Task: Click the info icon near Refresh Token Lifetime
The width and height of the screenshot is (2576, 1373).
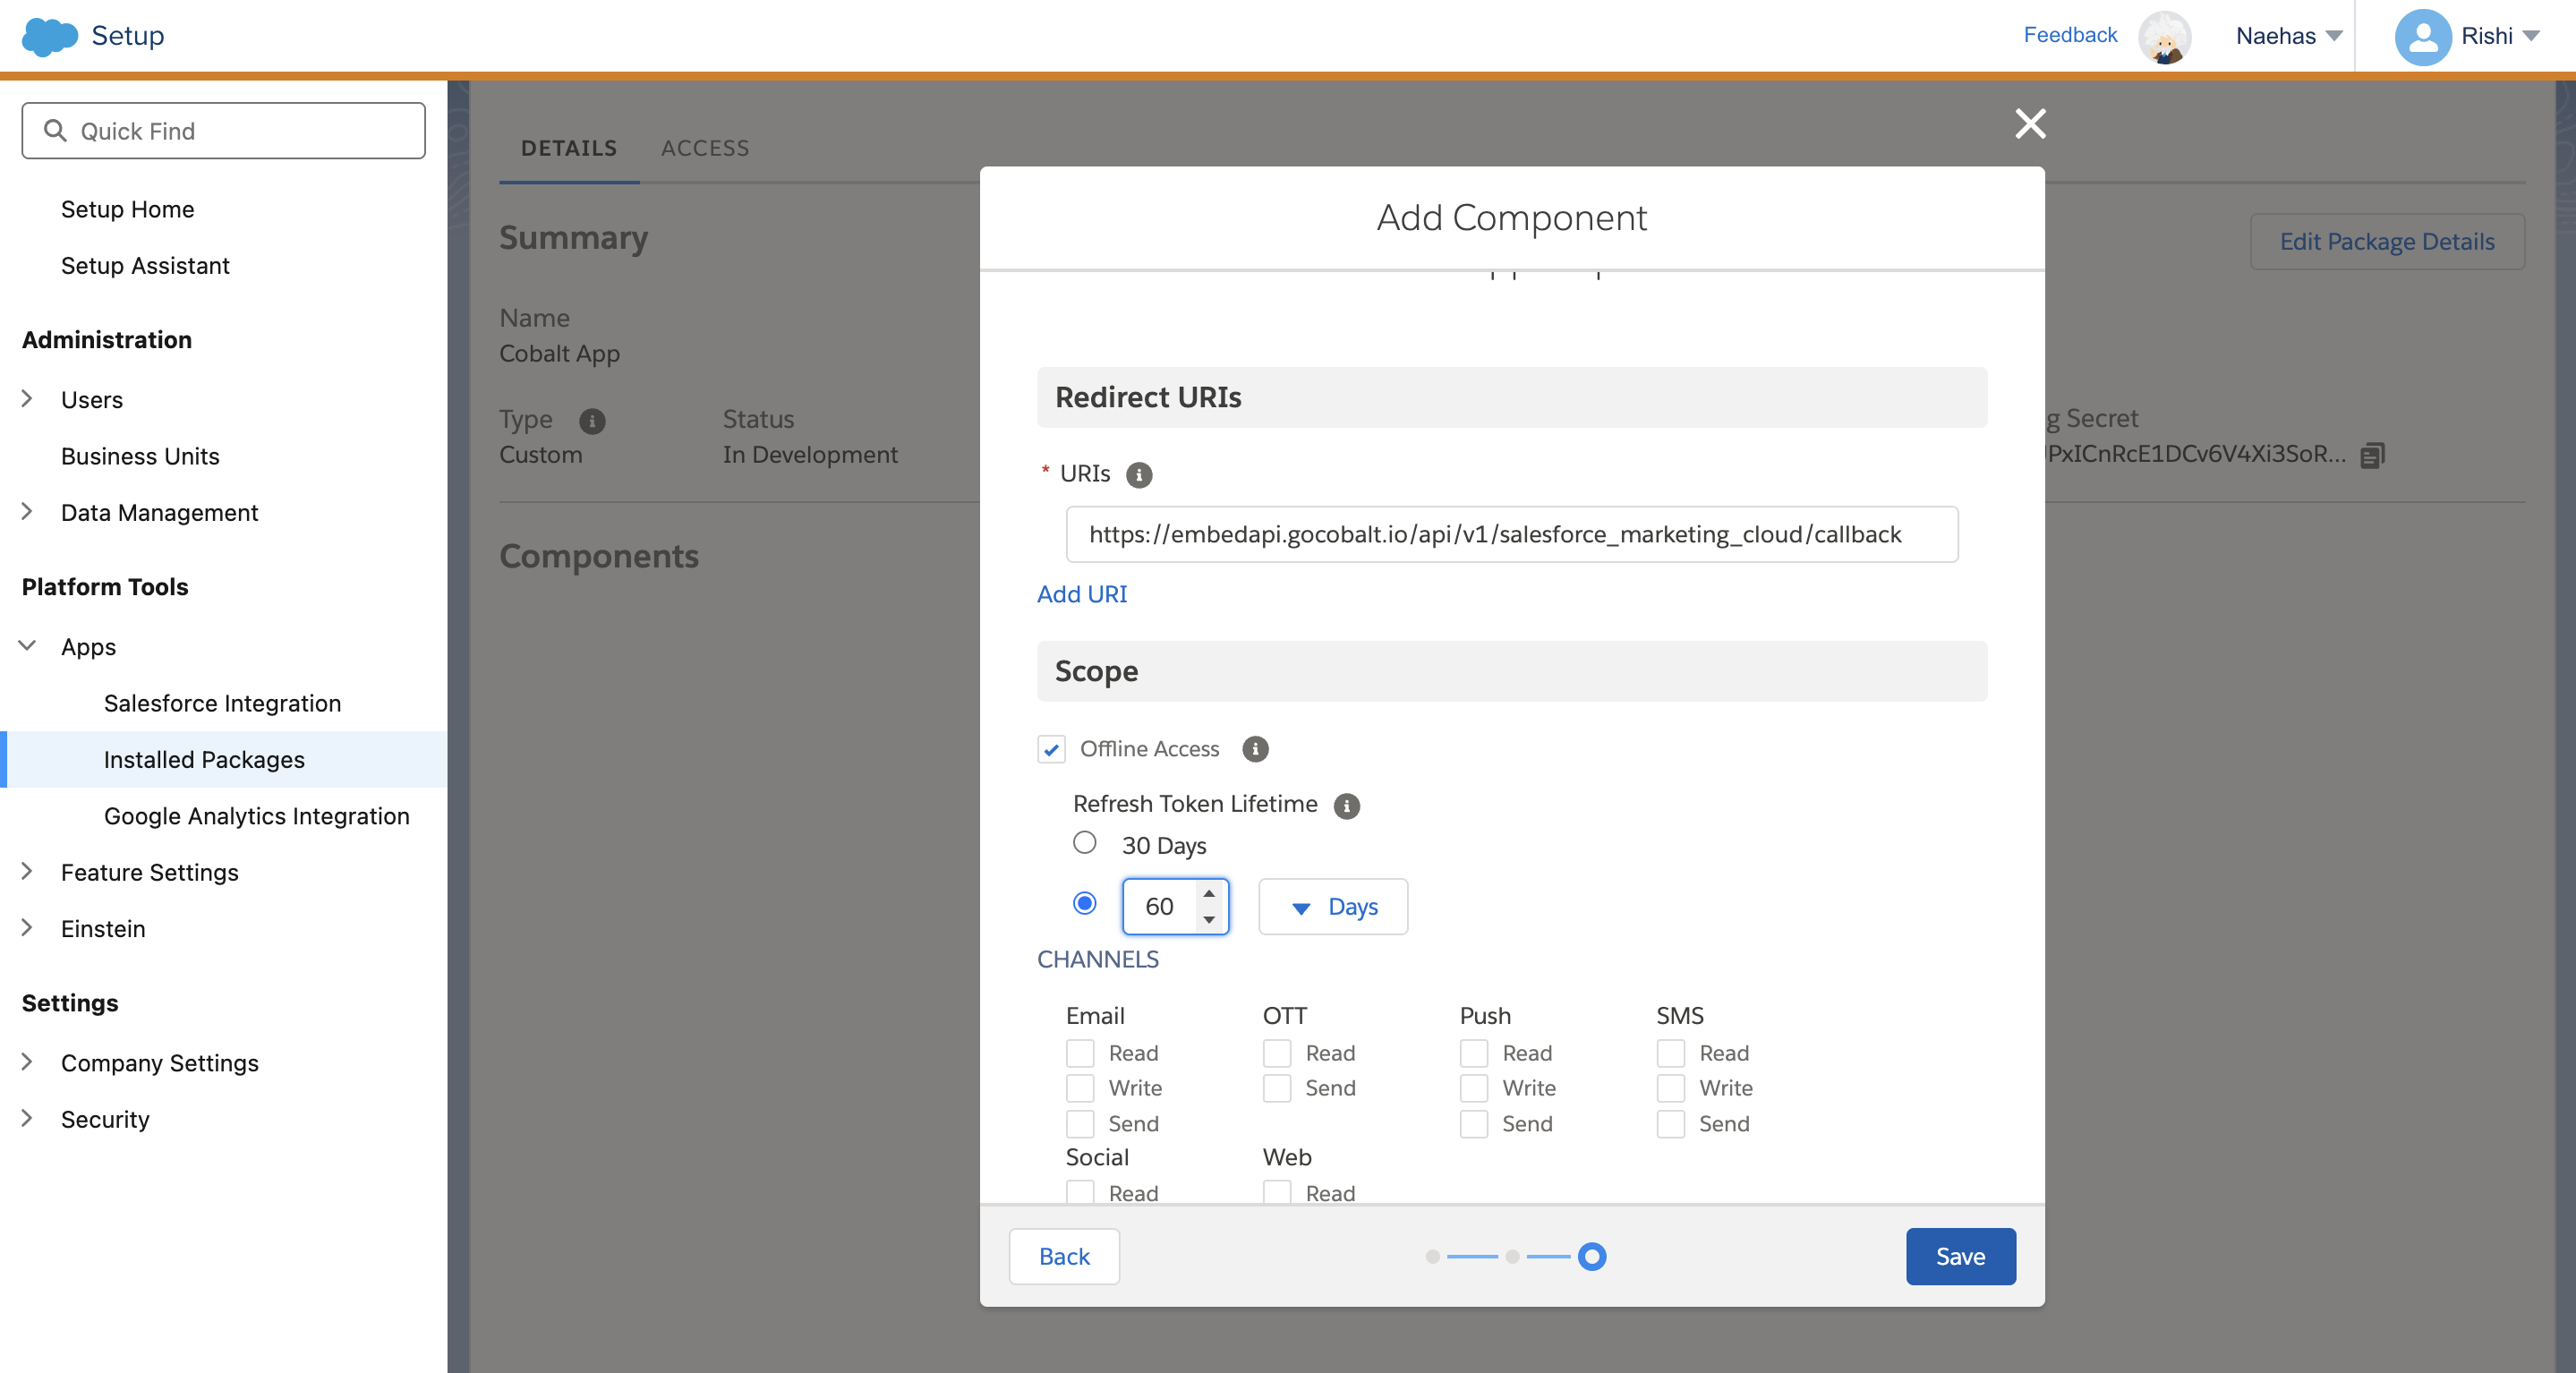Action: pyautogui.click(x=1346, y=806)
